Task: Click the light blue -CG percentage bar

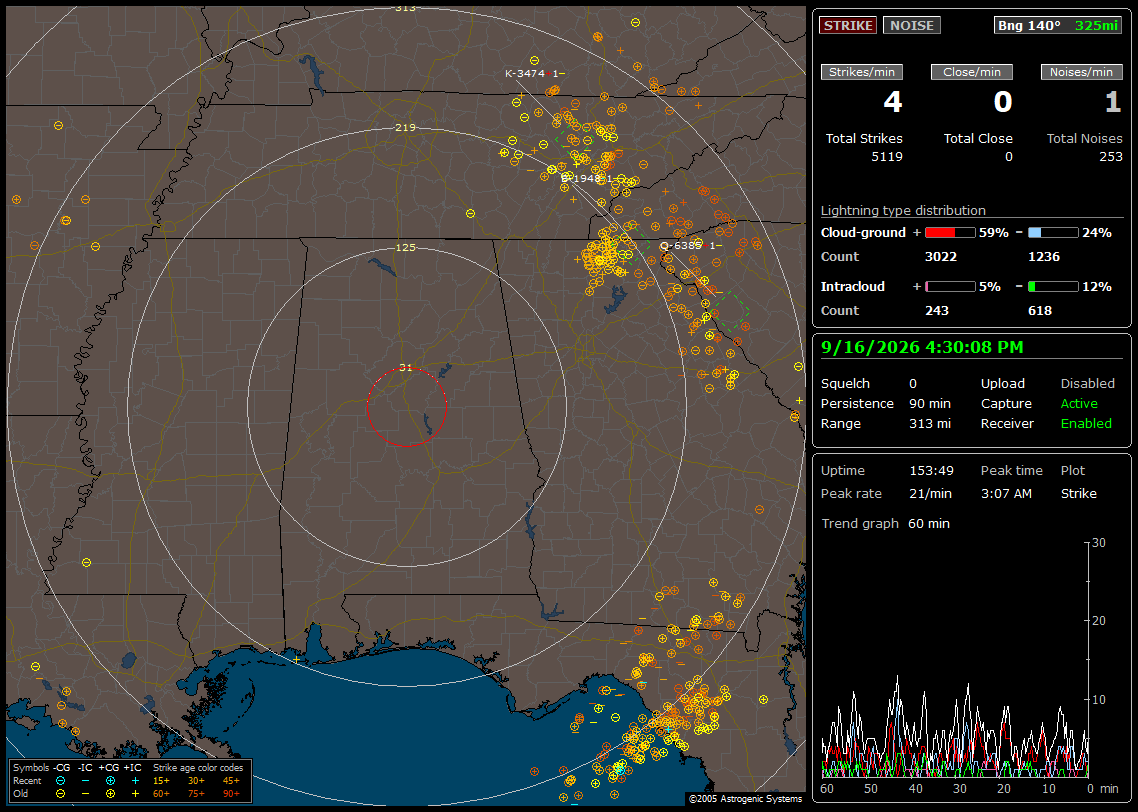Action: click(x=1053, y=233)
